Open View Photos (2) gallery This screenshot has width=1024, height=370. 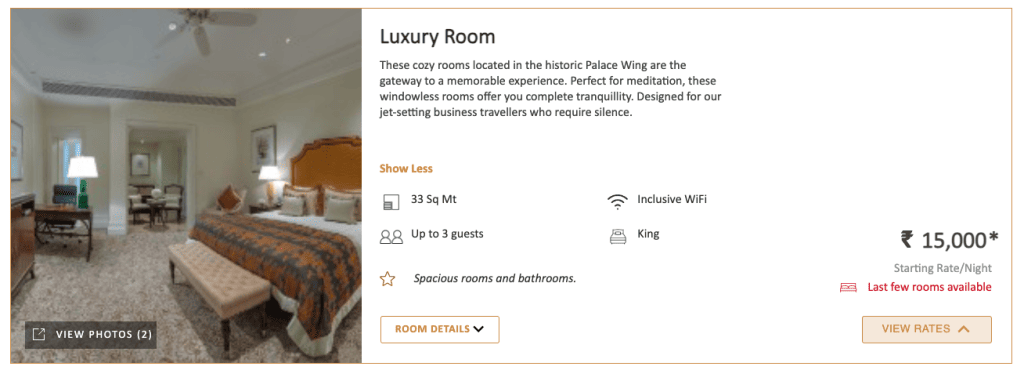91,335
